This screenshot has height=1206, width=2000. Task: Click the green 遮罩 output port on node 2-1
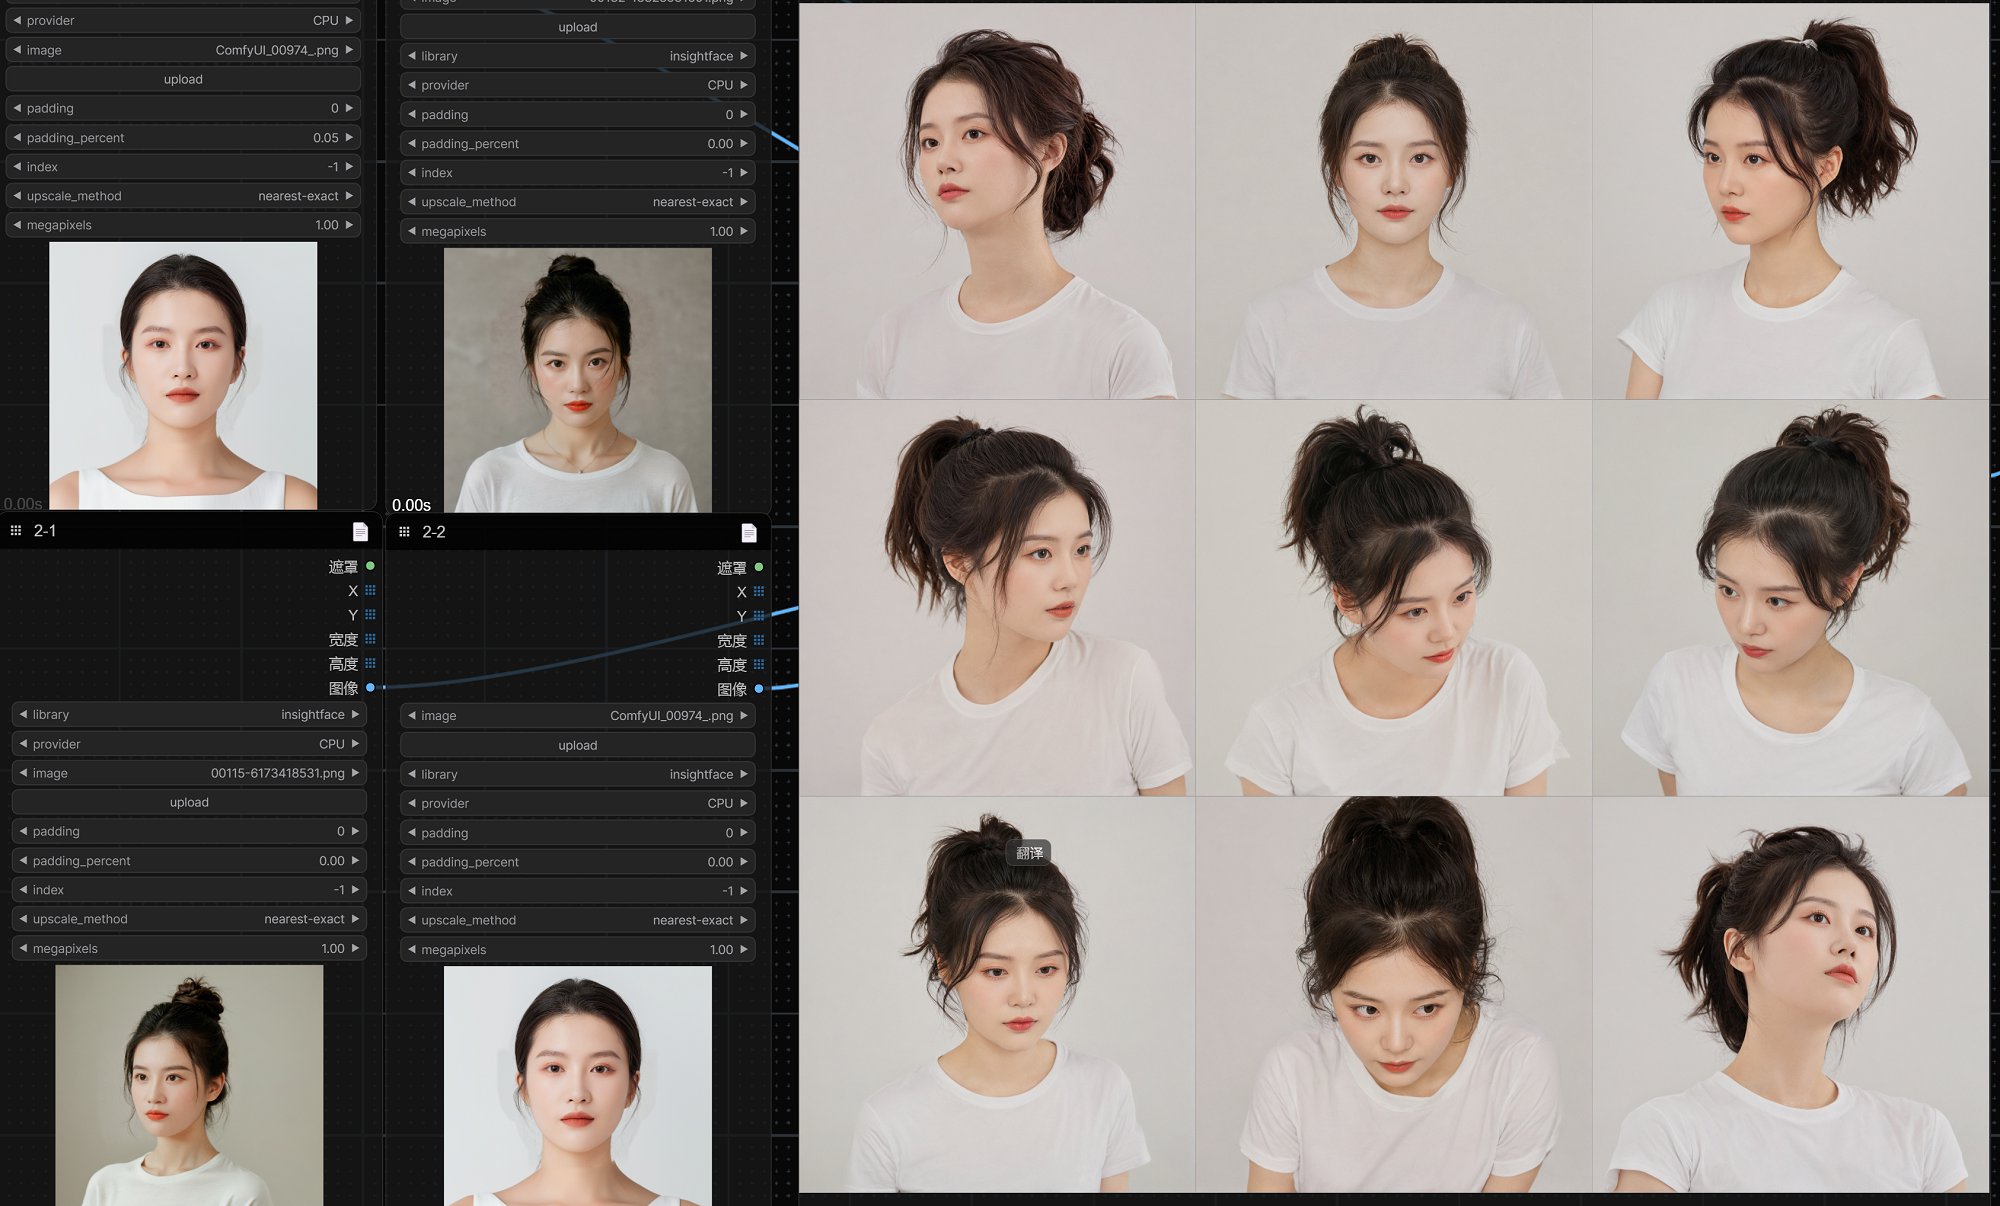tap(370, 566)
